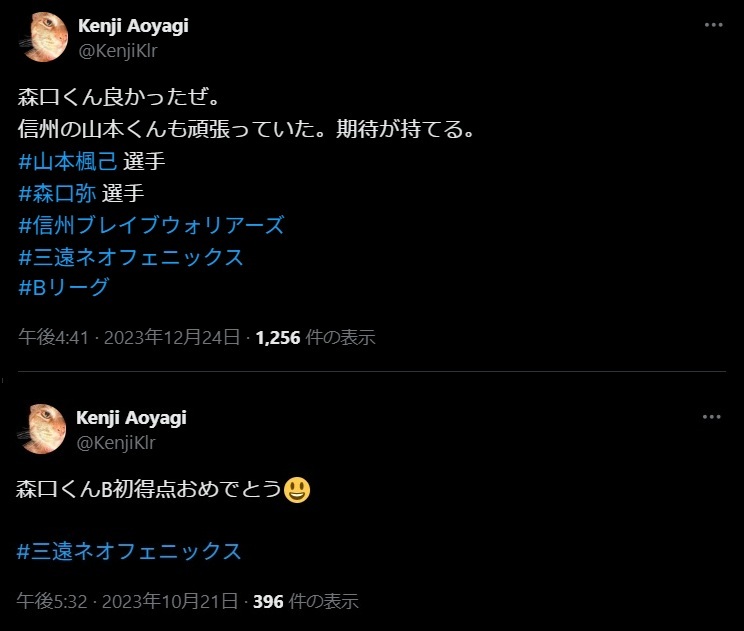Viewport: 744px width, 631px height.
Task: Click the smiley emoji in the October 21 tweet
Action: pyautogui.click(x=297, y=490)
